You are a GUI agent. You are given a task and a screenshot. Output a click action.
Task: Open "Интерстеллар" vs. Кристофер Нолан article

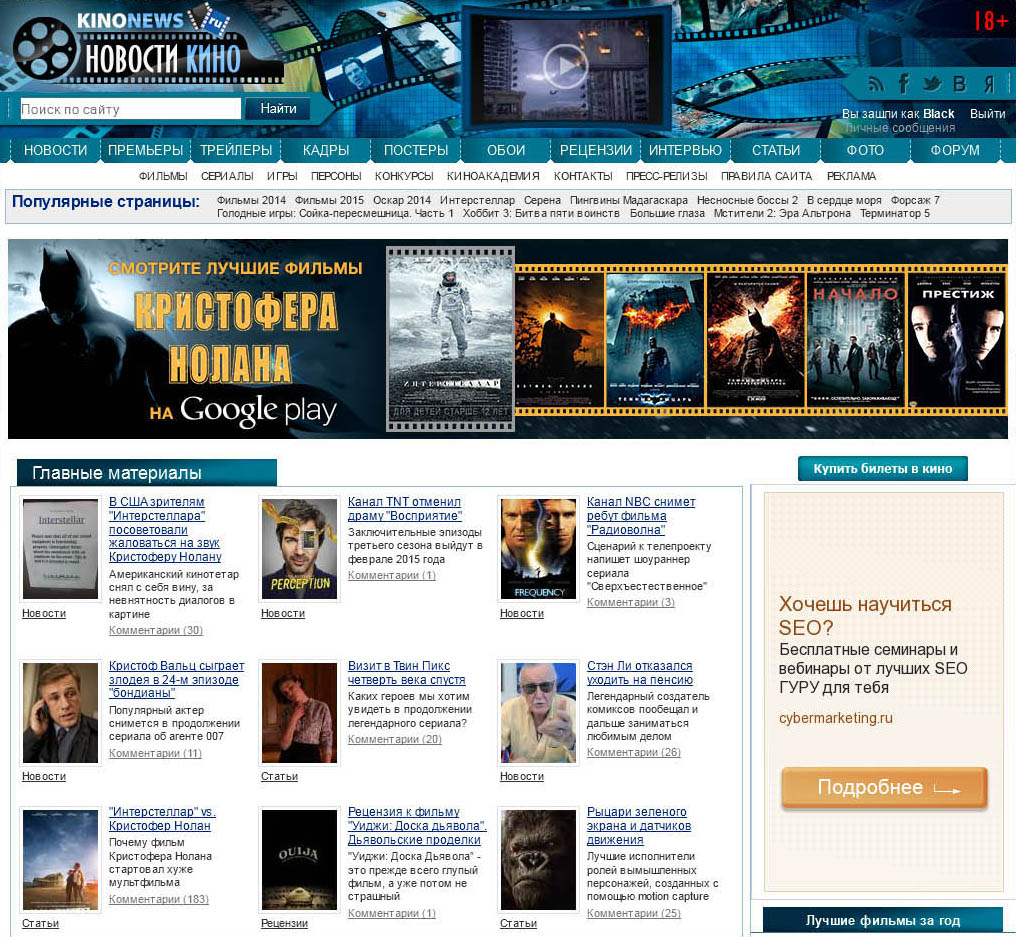[162, 818]
